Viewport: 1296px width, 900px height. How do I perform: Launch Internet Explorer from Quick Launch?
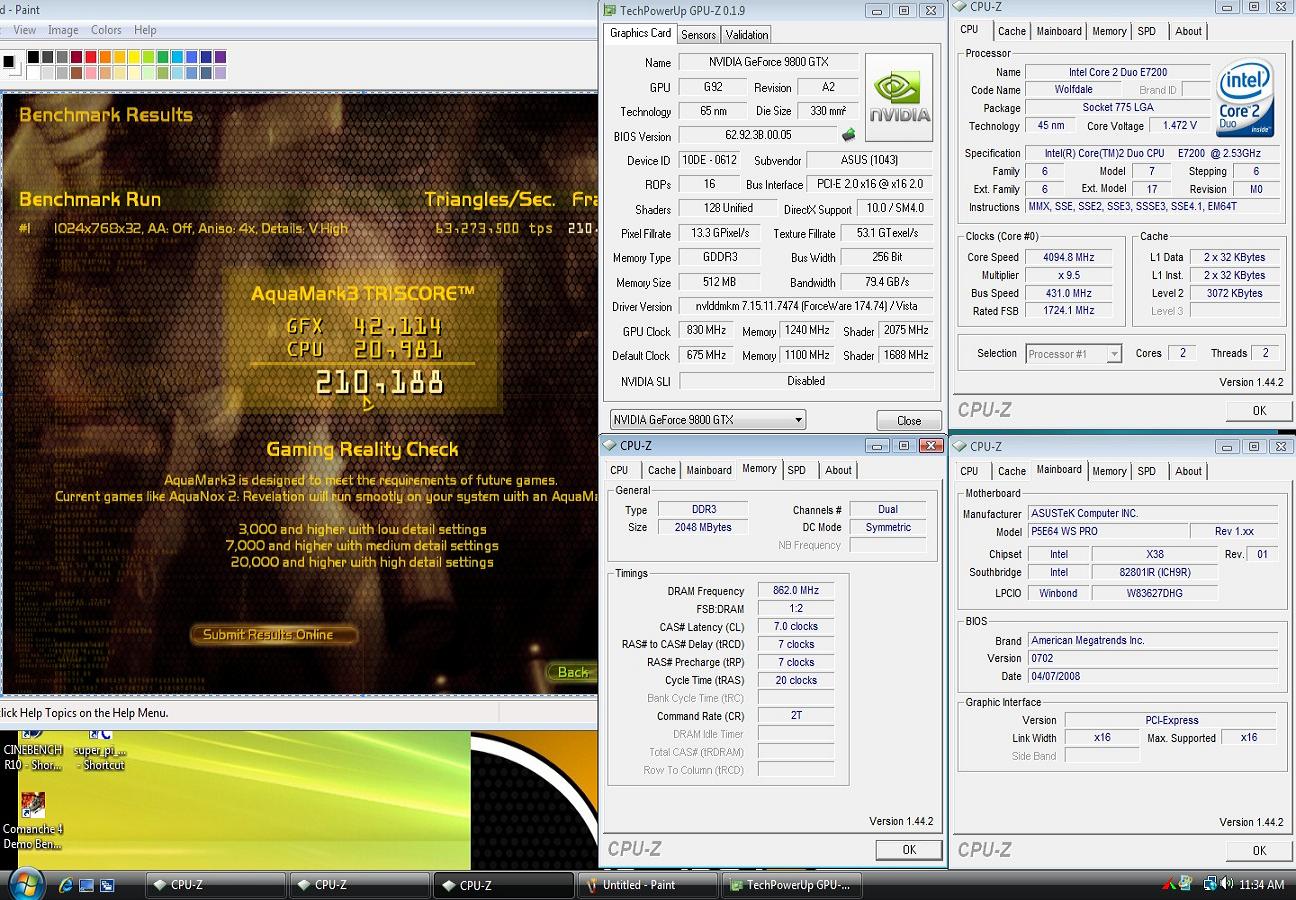tap(66, 885)
